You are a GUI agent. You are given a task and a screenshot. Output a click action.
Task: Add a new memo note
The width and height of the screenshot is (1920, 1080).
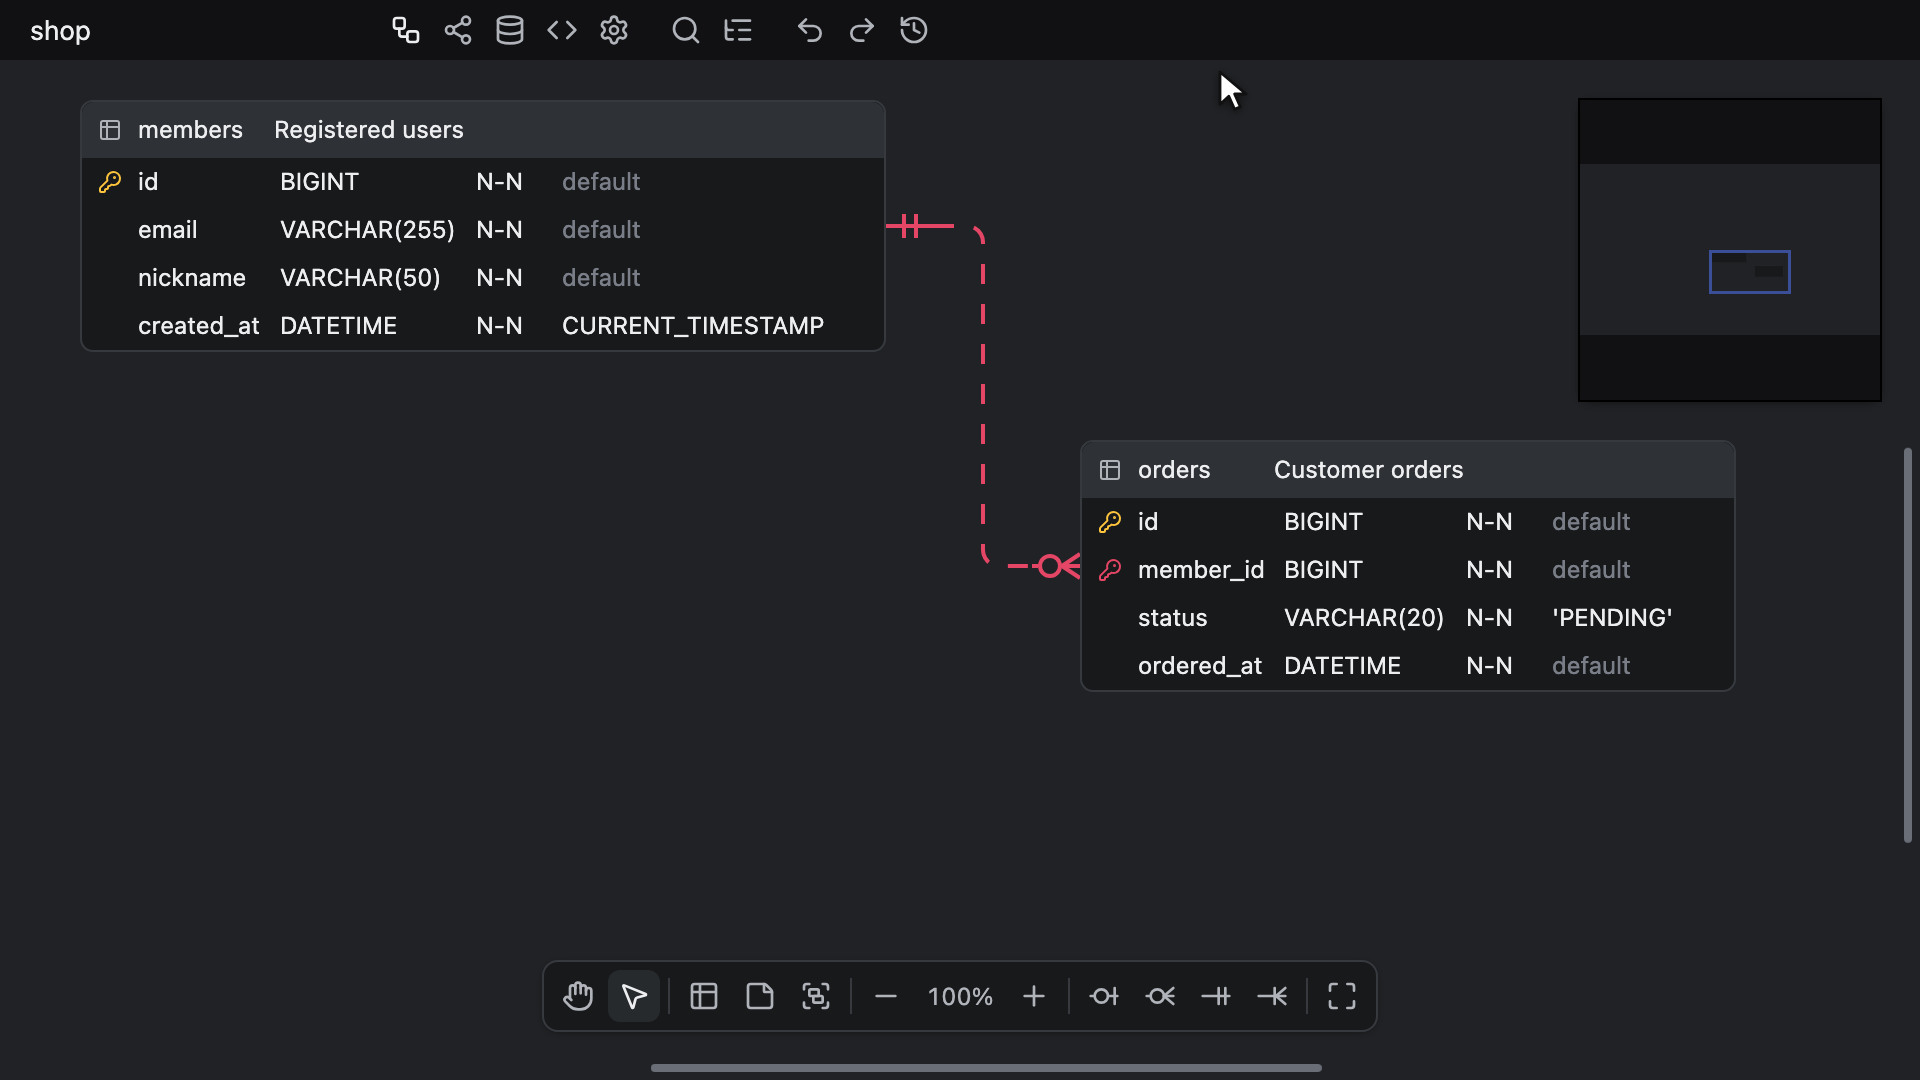tap(760, 996)
